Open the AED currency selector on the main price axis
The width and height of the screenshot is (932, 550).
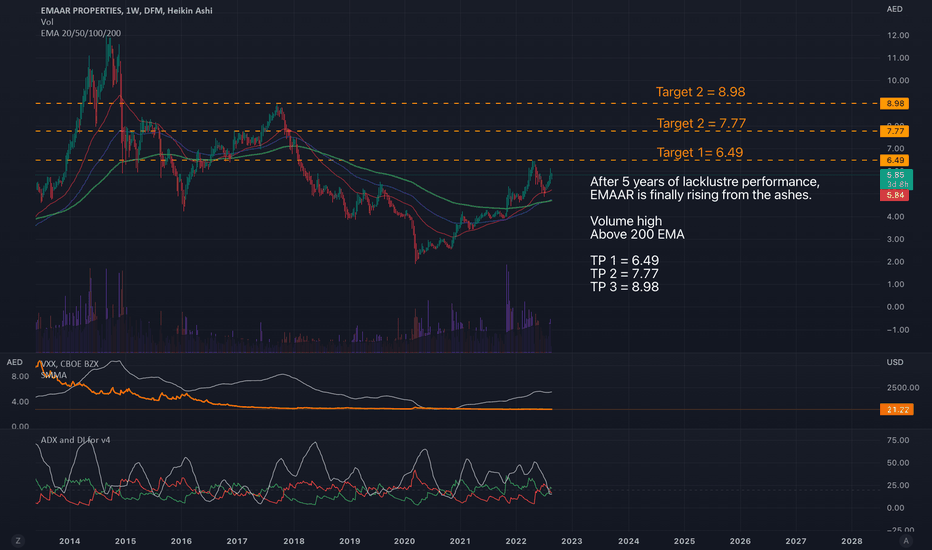(x=895, y=9)
